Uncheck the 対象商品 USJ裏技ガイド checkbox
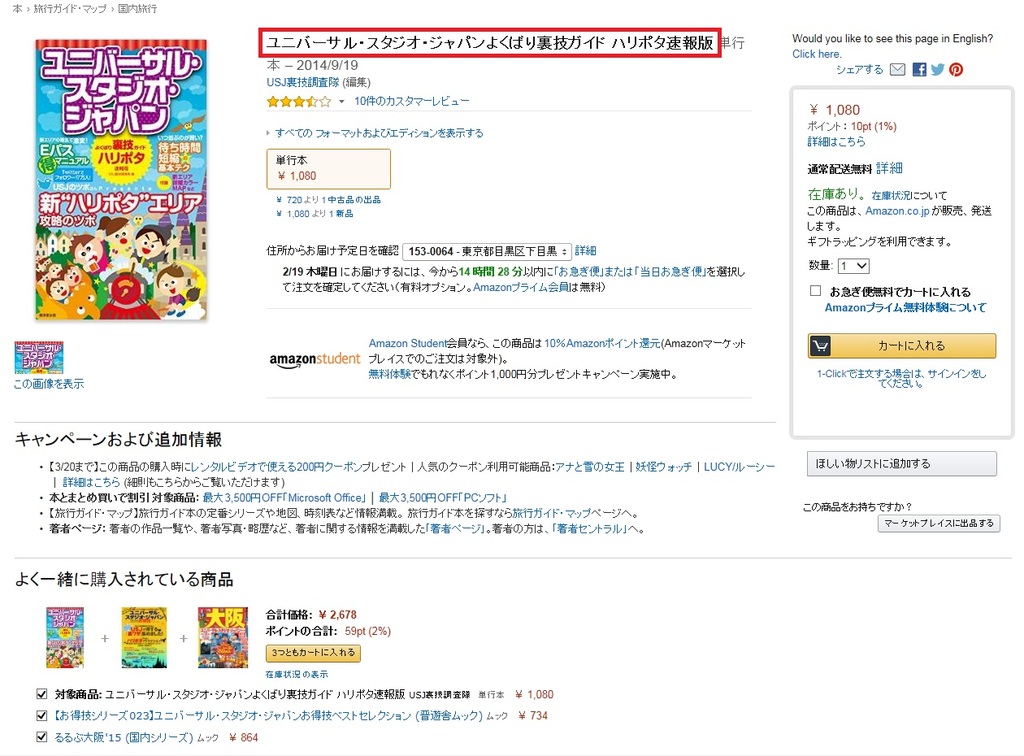Viewport: 1024px width, 756px height. pos(42,694)
